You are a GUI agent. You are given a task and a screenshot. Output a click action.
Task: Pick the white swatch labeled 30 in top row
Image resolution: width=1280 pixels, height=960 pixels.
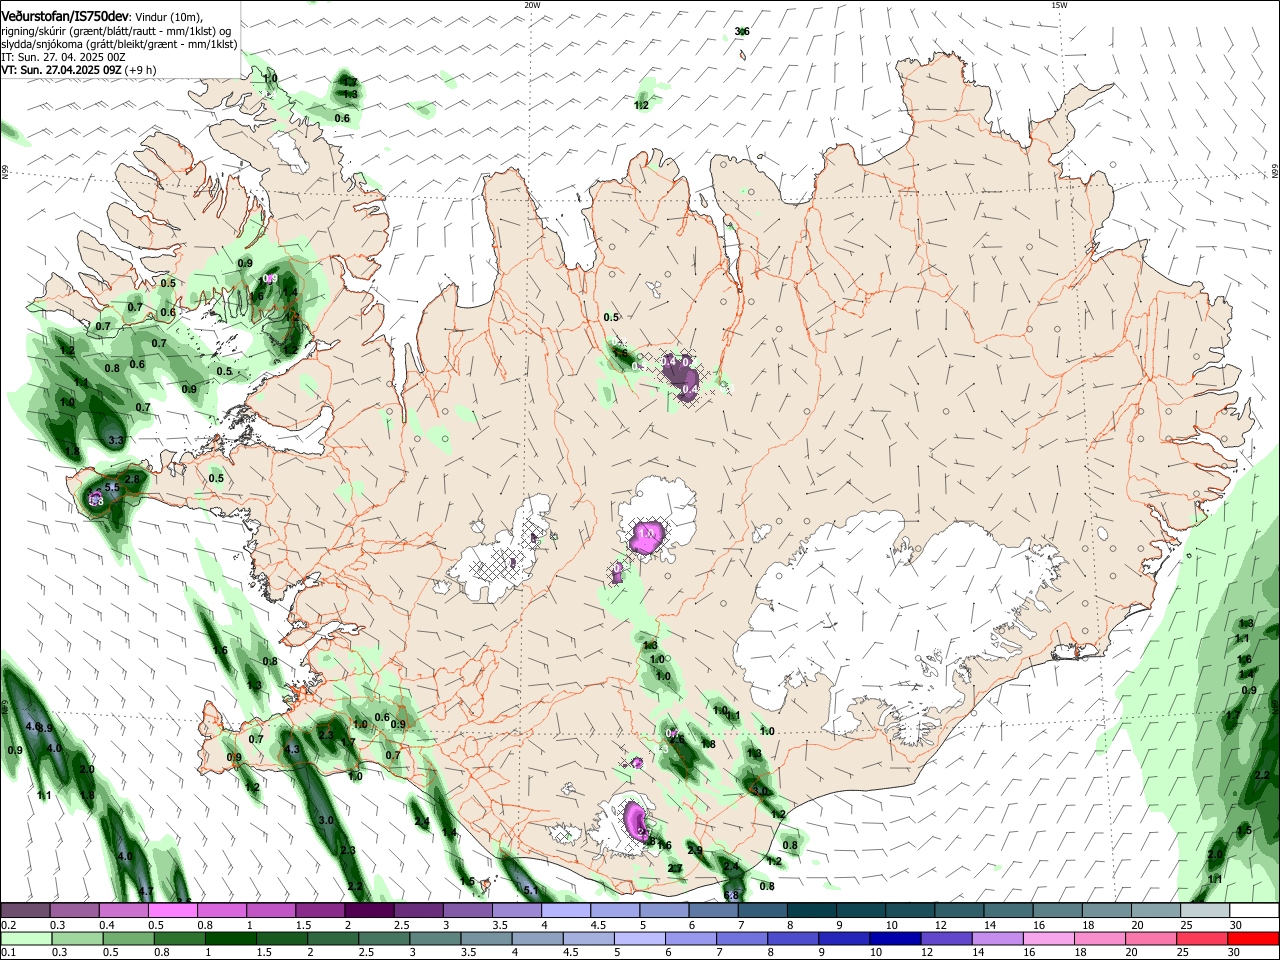pos(1253,910)
